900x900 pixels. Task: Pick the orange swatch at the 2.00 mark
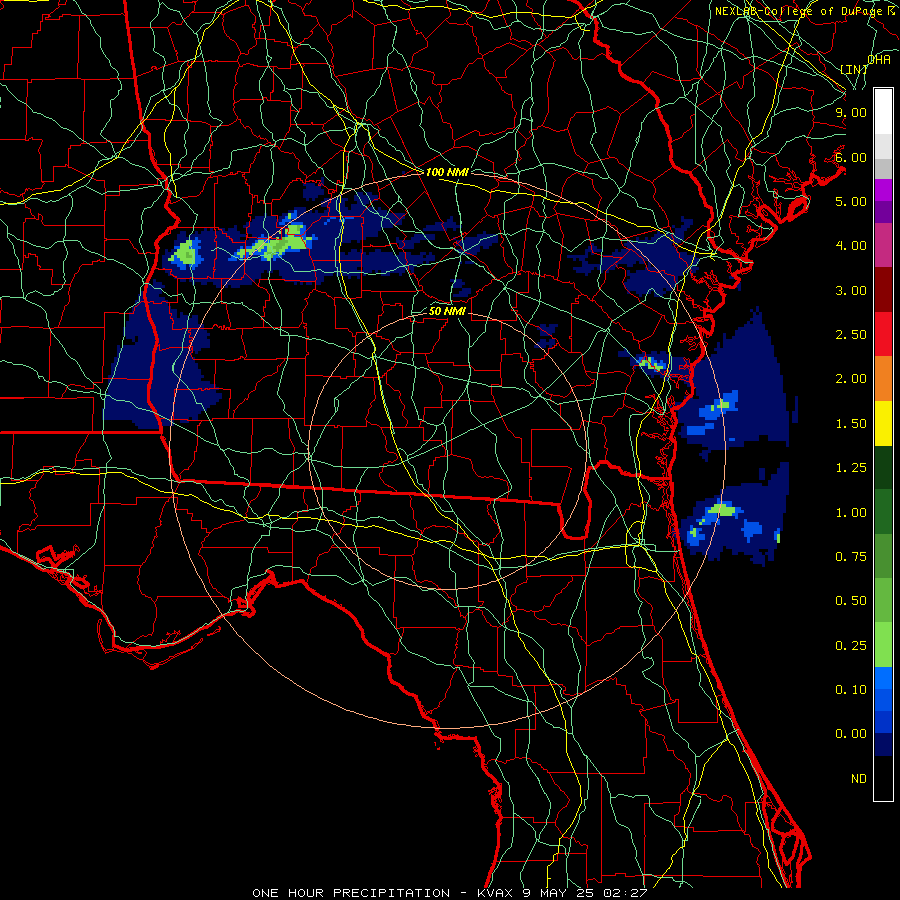[x=883, y=379]
